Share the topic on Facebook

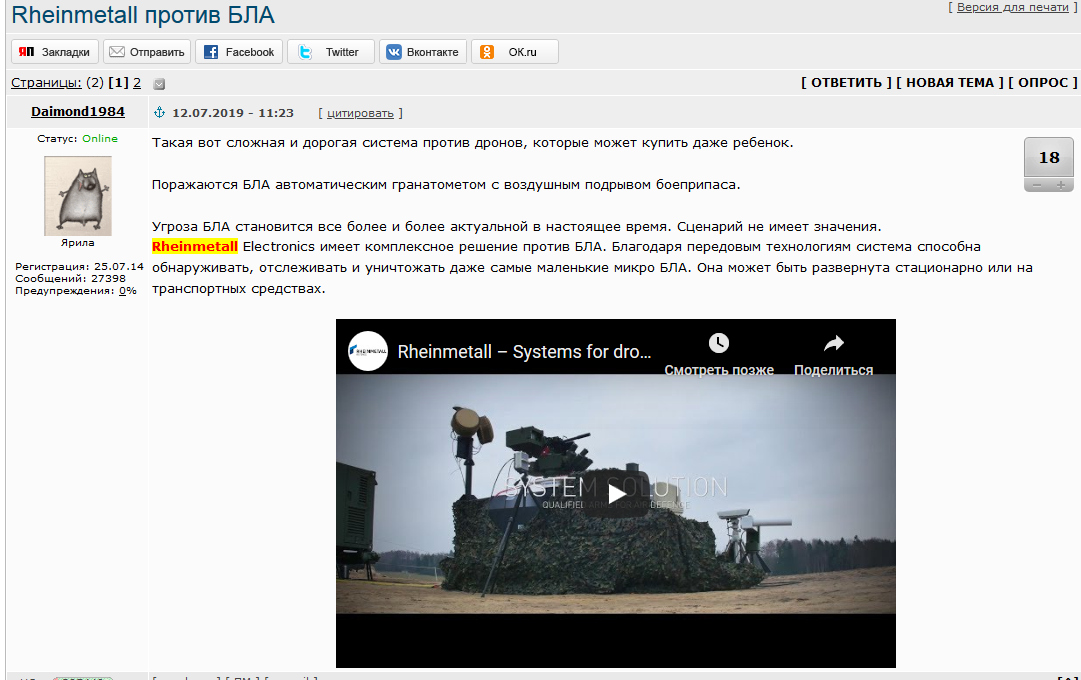pos(239,52)
